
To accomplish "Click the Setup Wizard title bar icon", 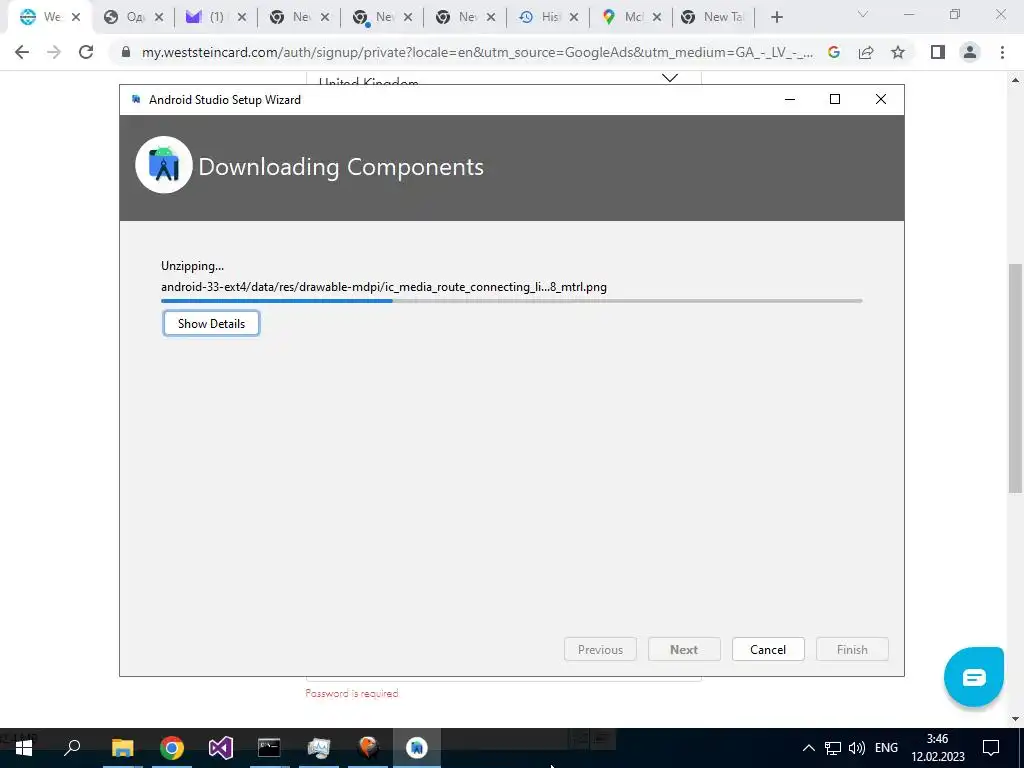I will point(136,99).
